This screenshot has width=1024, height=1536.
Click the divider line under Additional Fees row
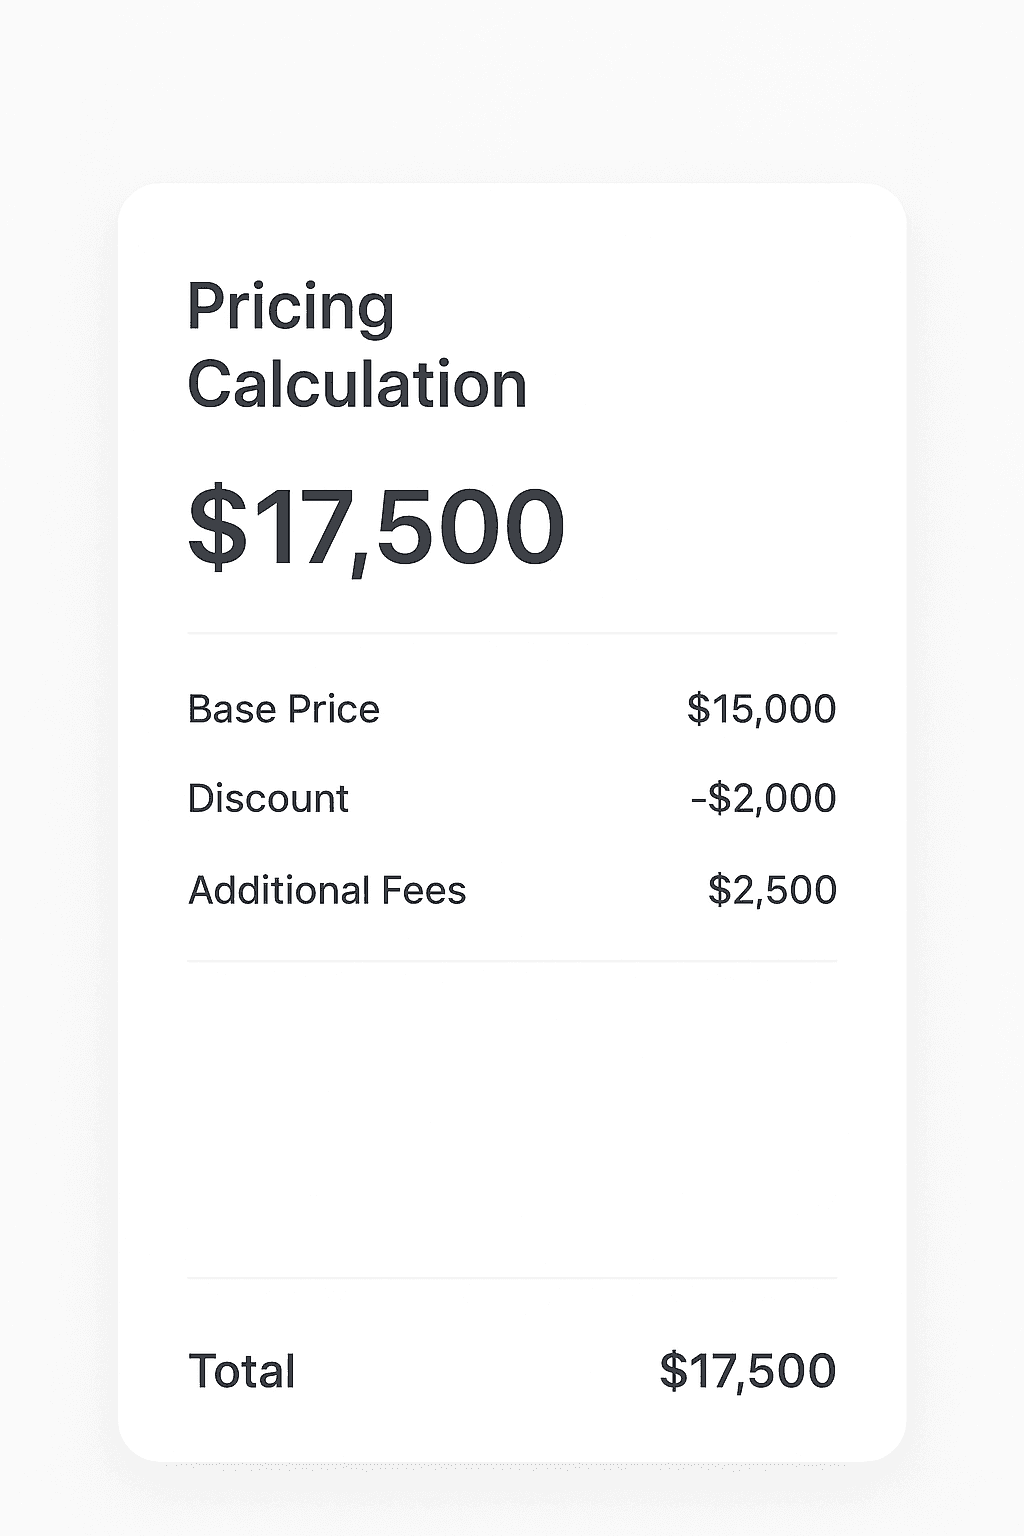pos(512,961)
